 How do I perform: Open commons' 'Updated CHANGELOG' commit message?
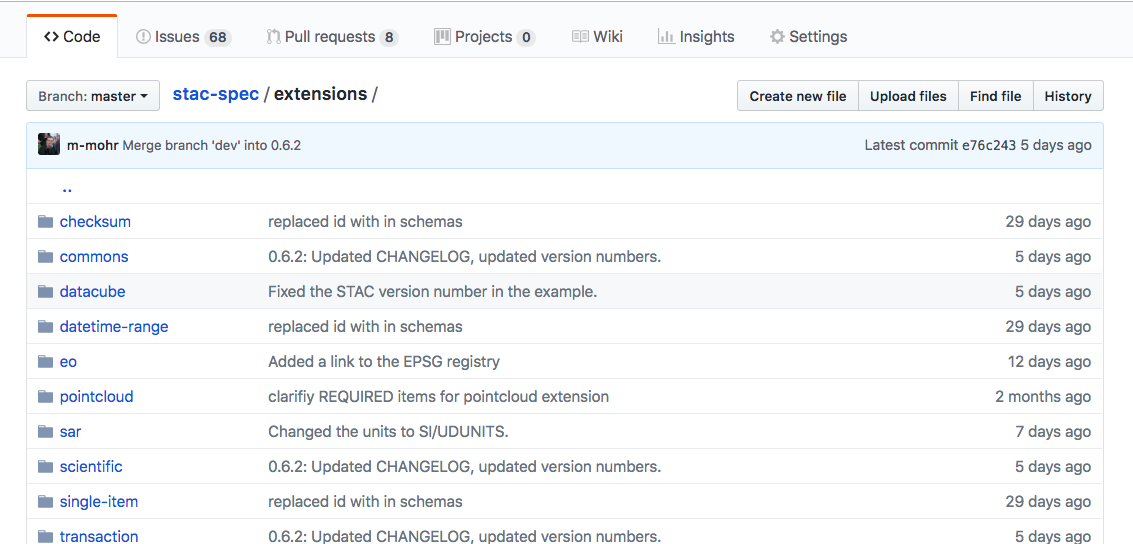465,256
